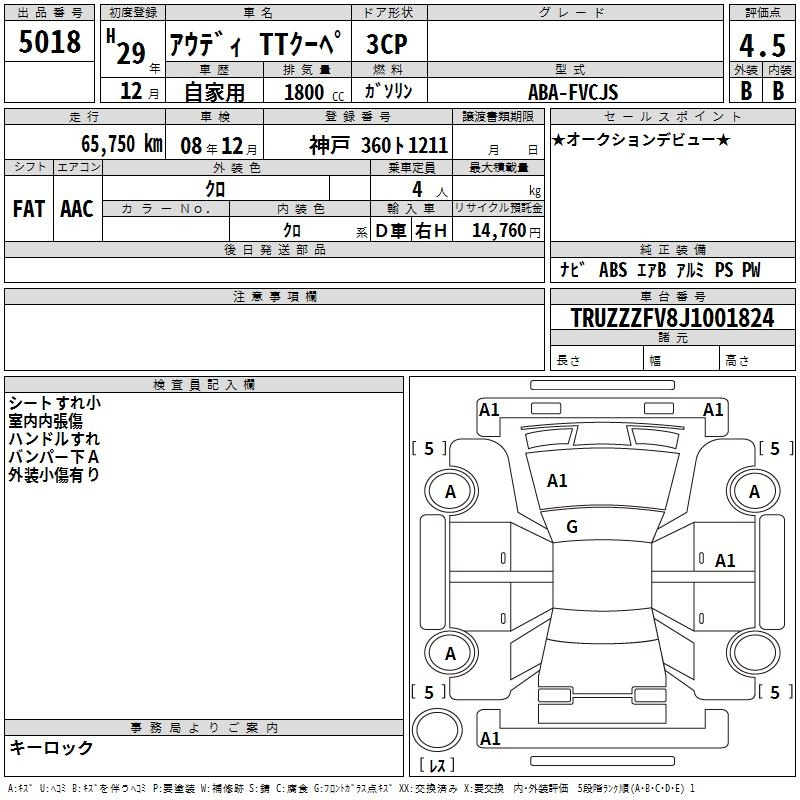Click the registration number 神戸 360ト1211
This screenshot has height=800, width=800.
click(x=378, y=144)
